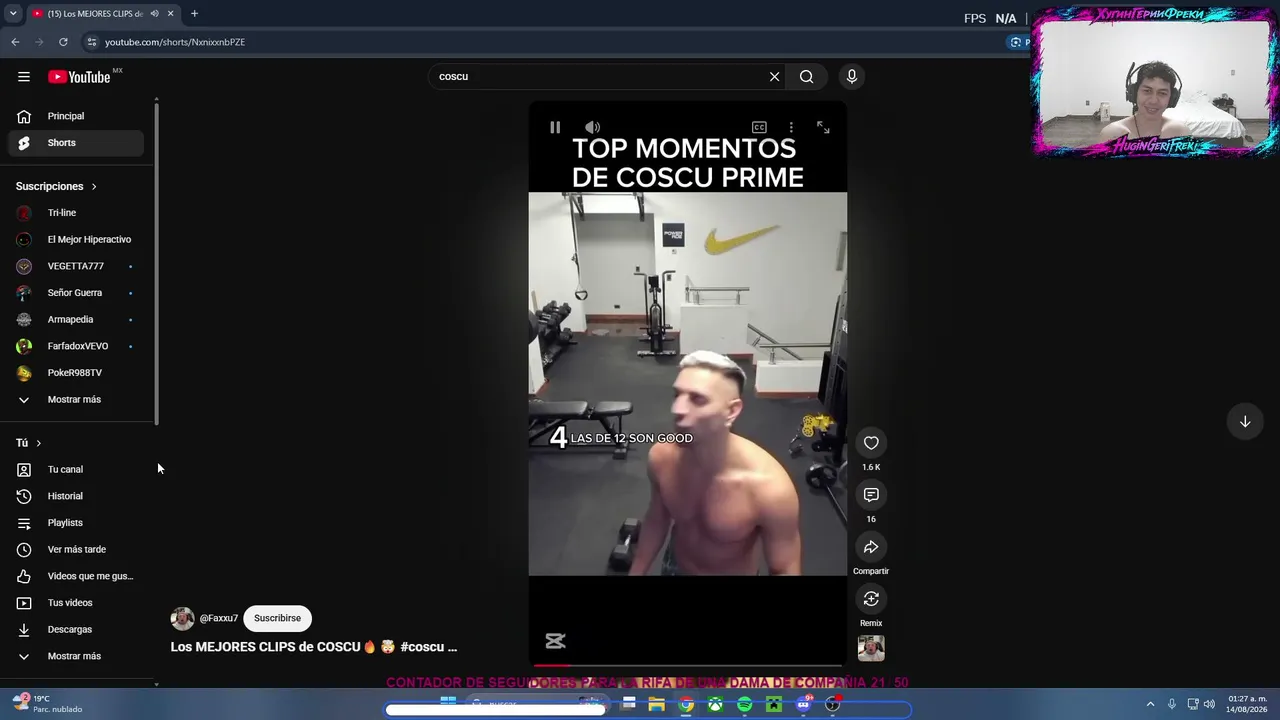Expand the Suscripciones section chevron

click(x=94, y=186)
